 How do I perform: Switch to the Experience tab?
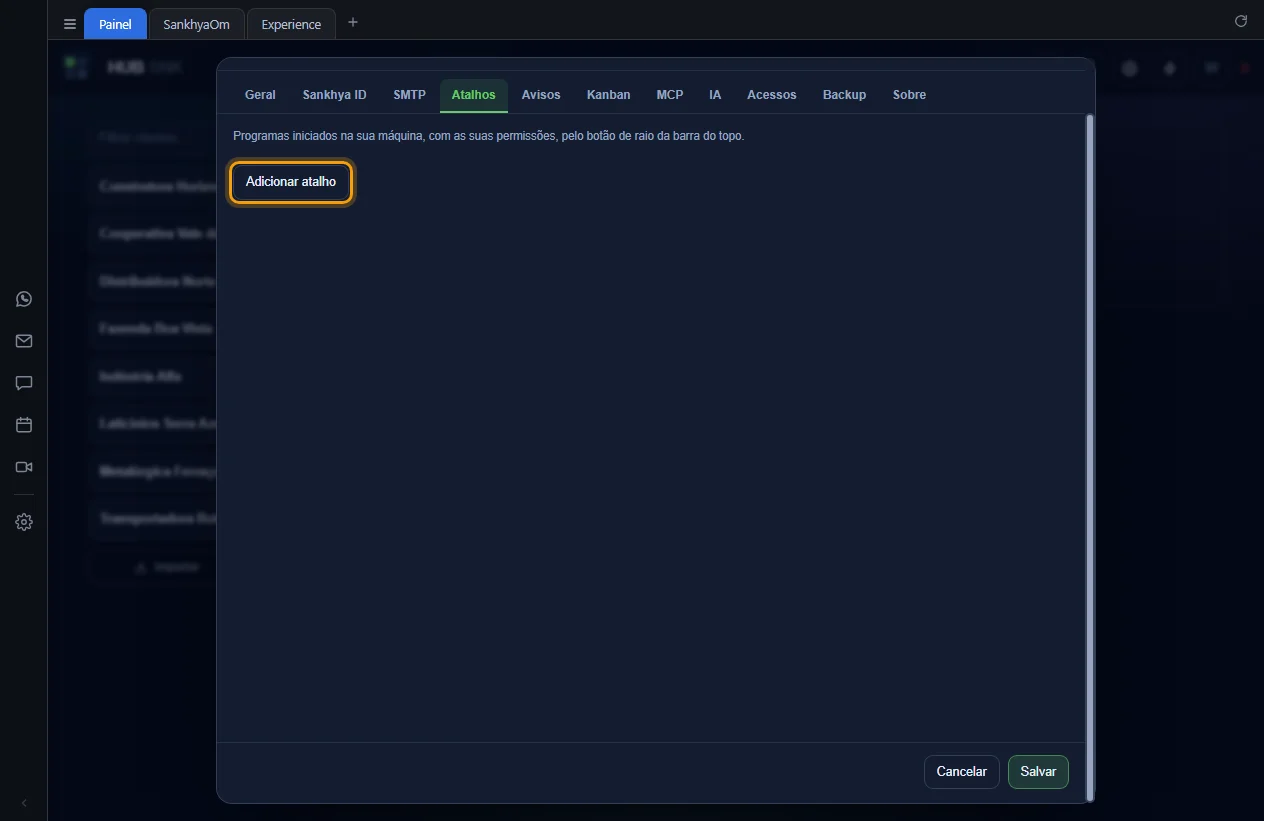(291, 24)
